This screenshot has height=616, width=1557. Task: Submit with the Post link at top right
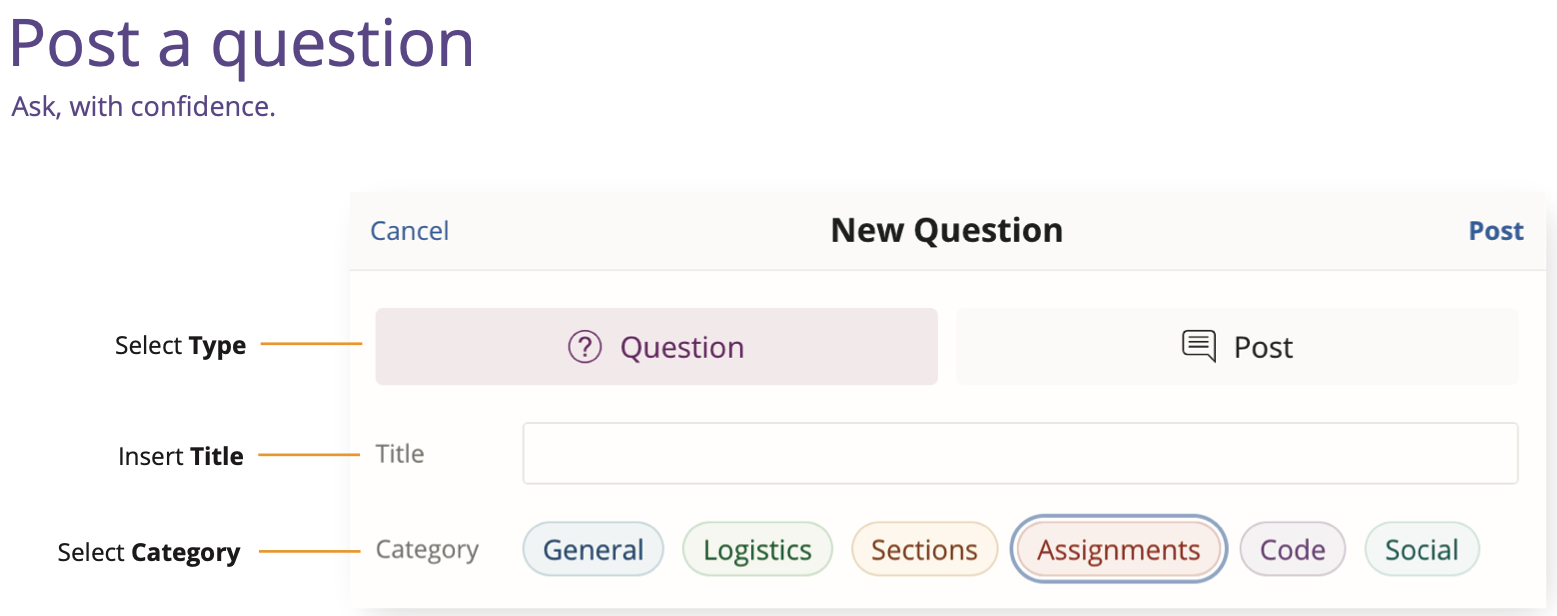(1496, 231)
